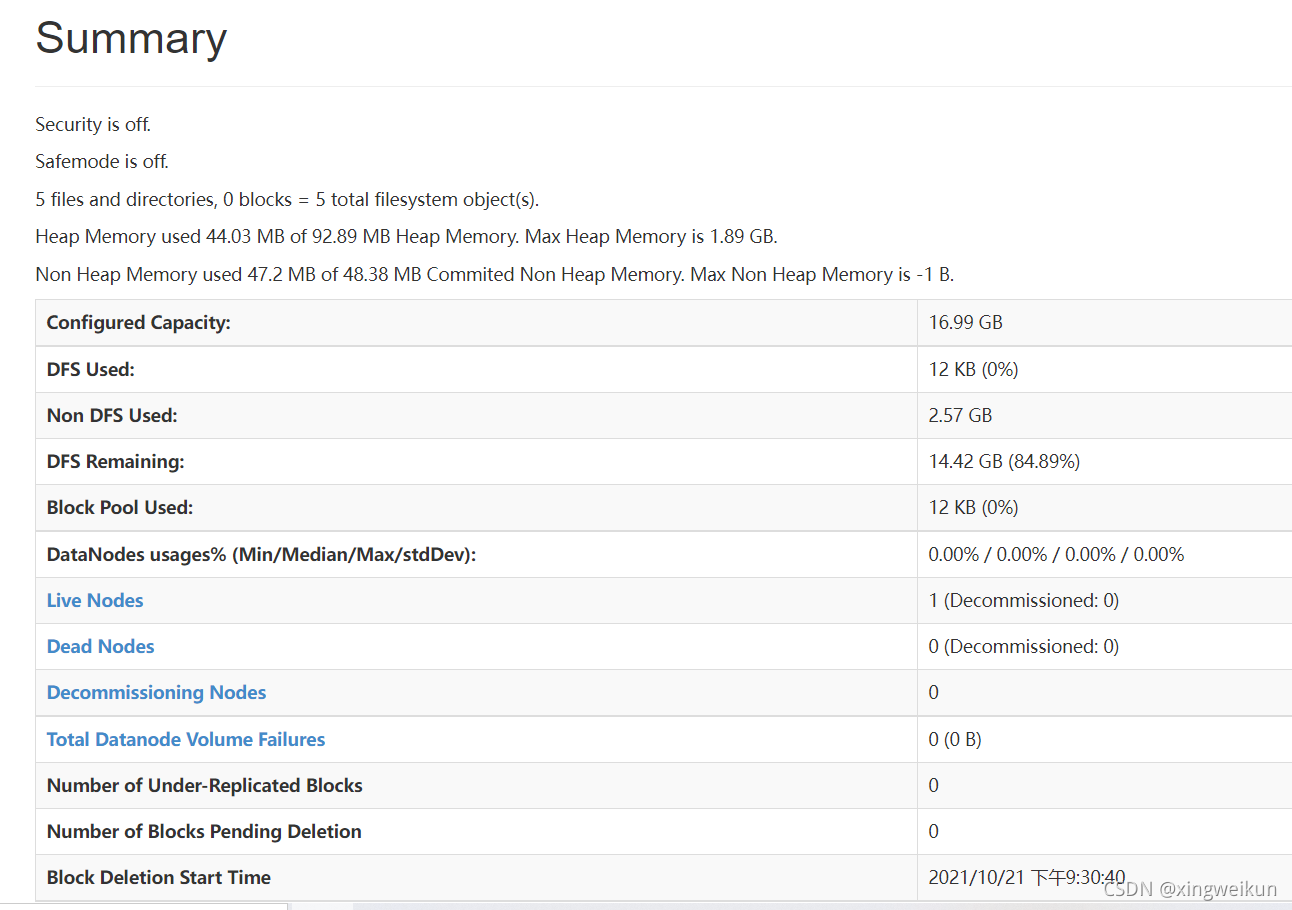
Task: Click the 2021/10/21 start time value
Action: 1027,878
